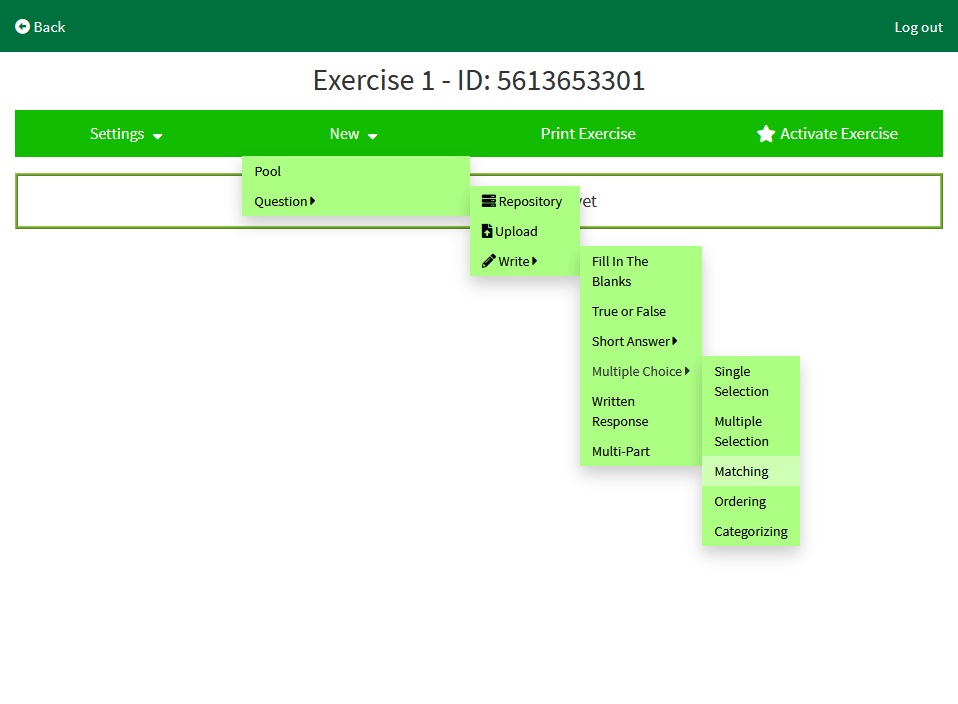Choose Single Selection option
Viewport: 958px width, 704px height.
741,381
